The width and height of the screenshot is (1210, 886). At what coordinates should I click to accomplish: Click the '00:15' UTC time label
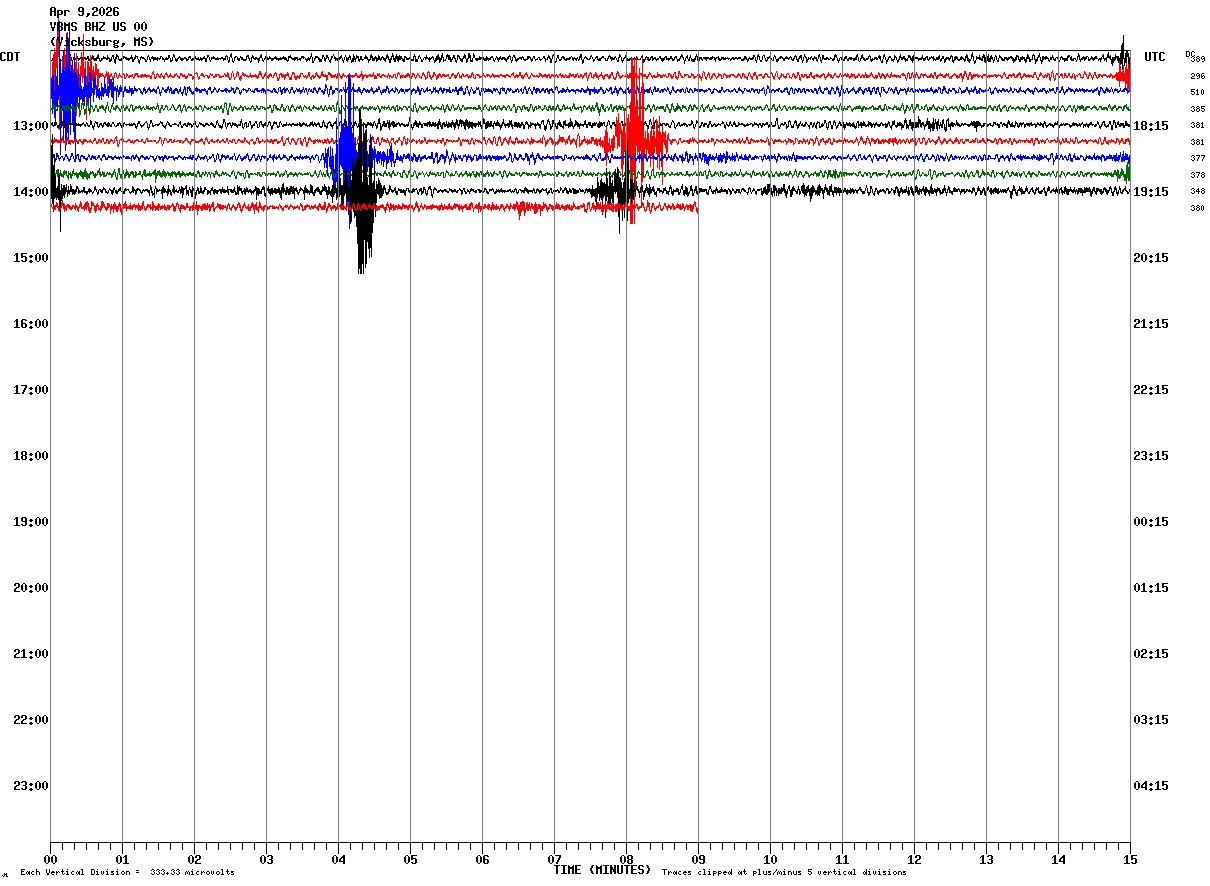(1151, 522)
